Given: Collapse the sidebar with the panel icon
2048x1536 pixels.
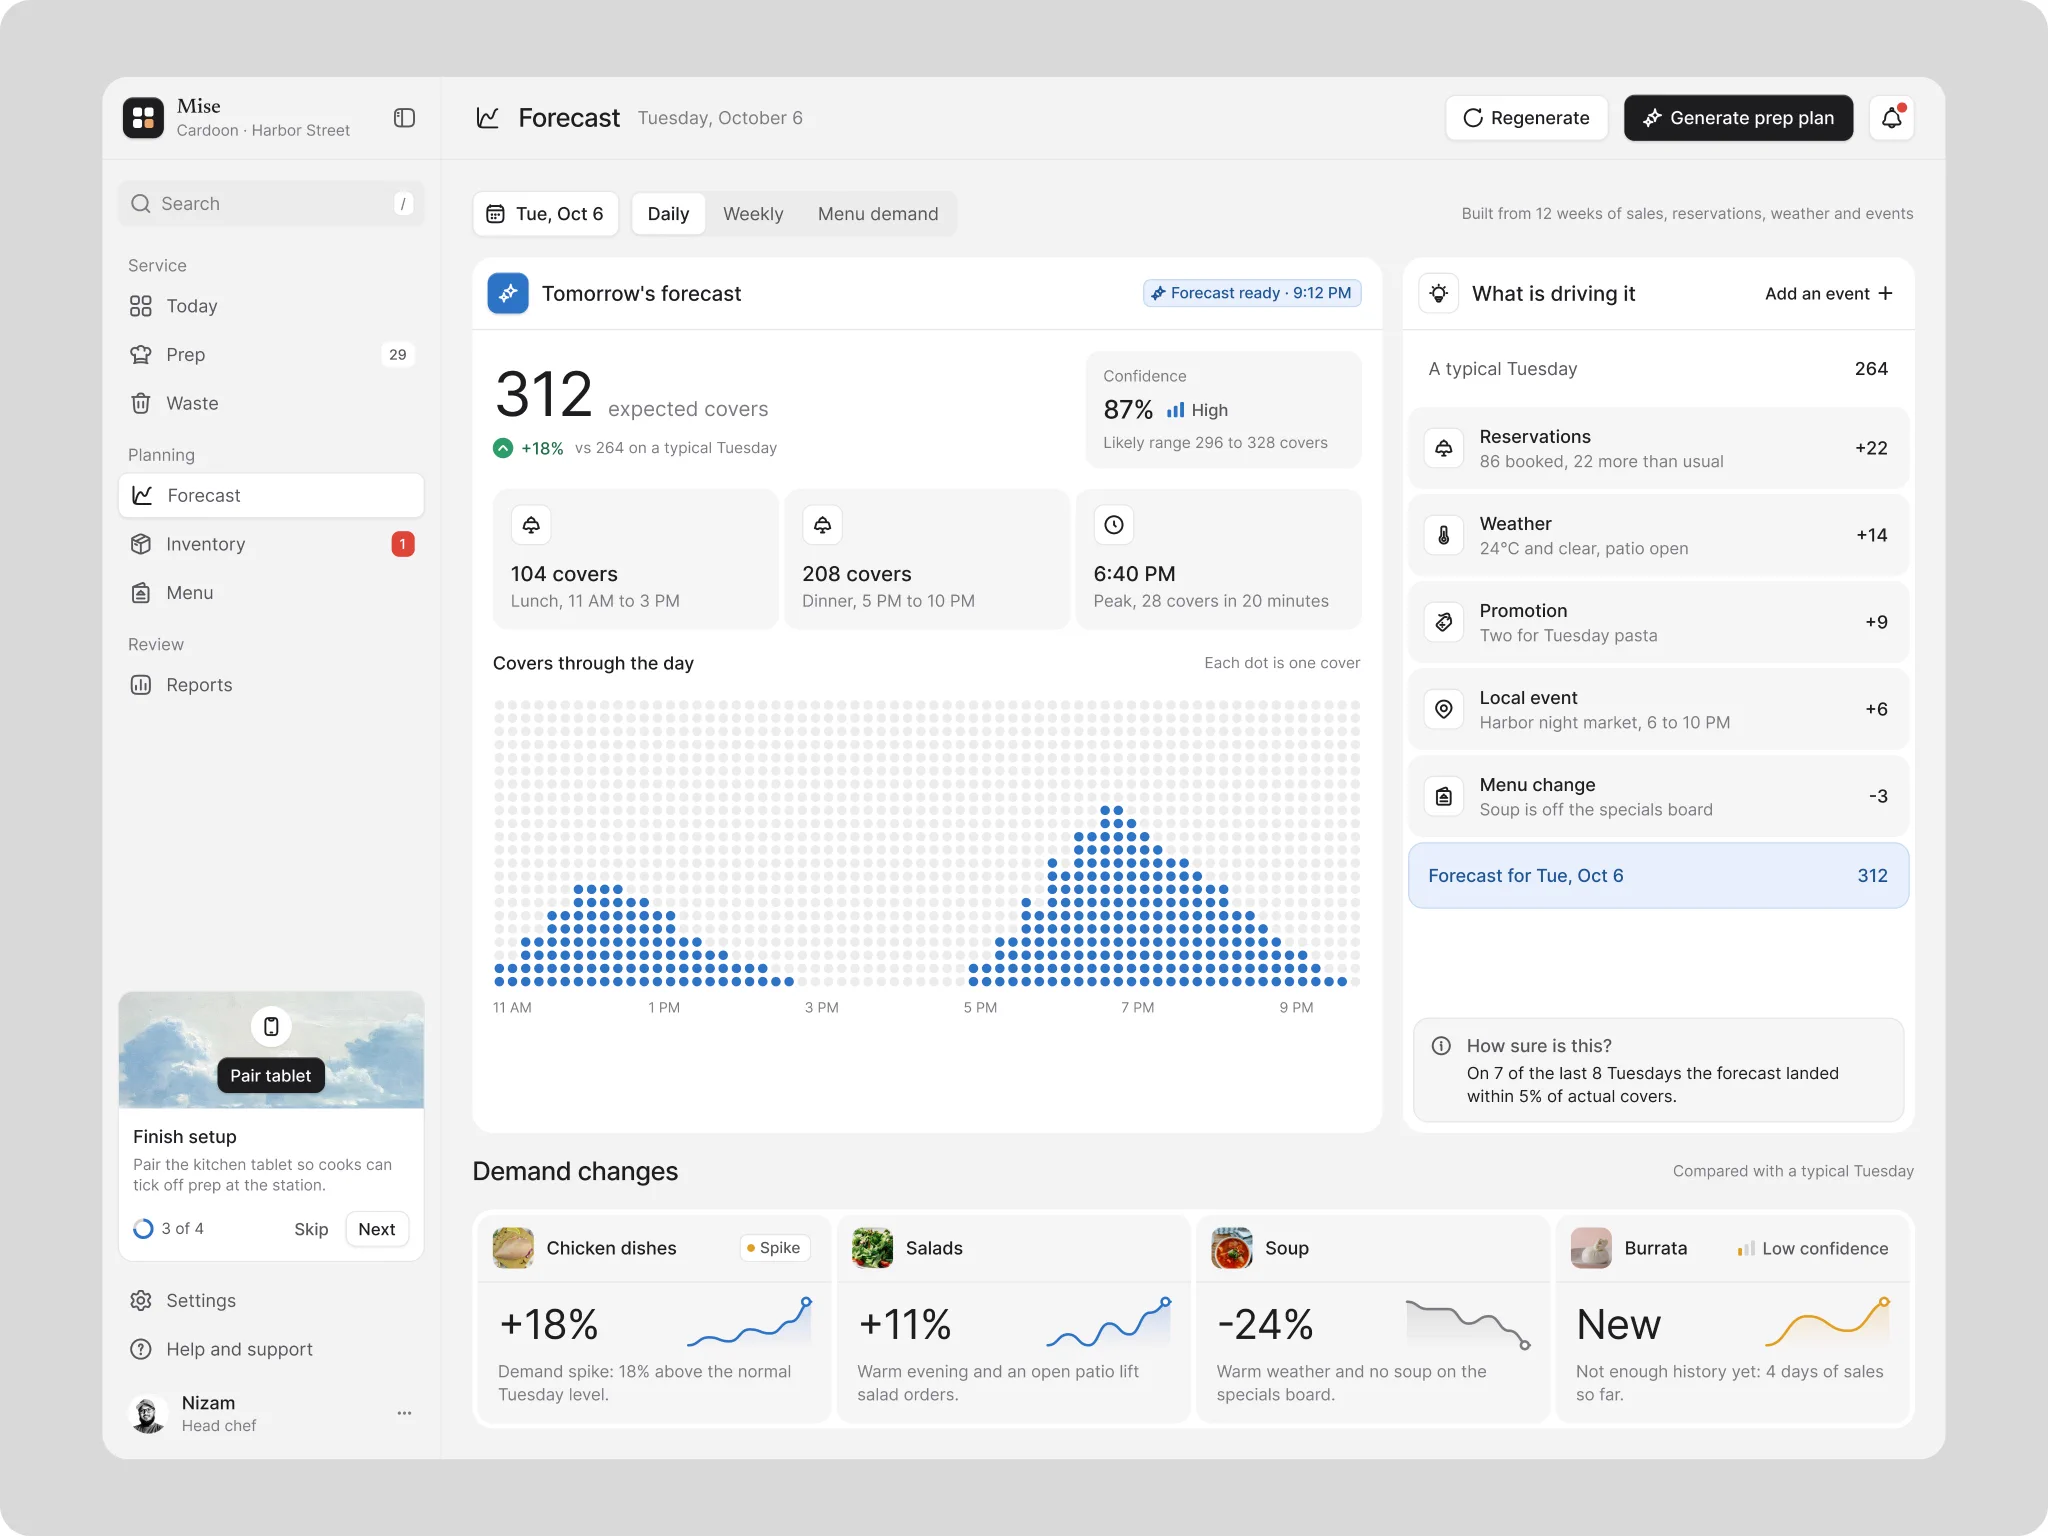Looking at the screenshot, I should (x=404, y=118).
